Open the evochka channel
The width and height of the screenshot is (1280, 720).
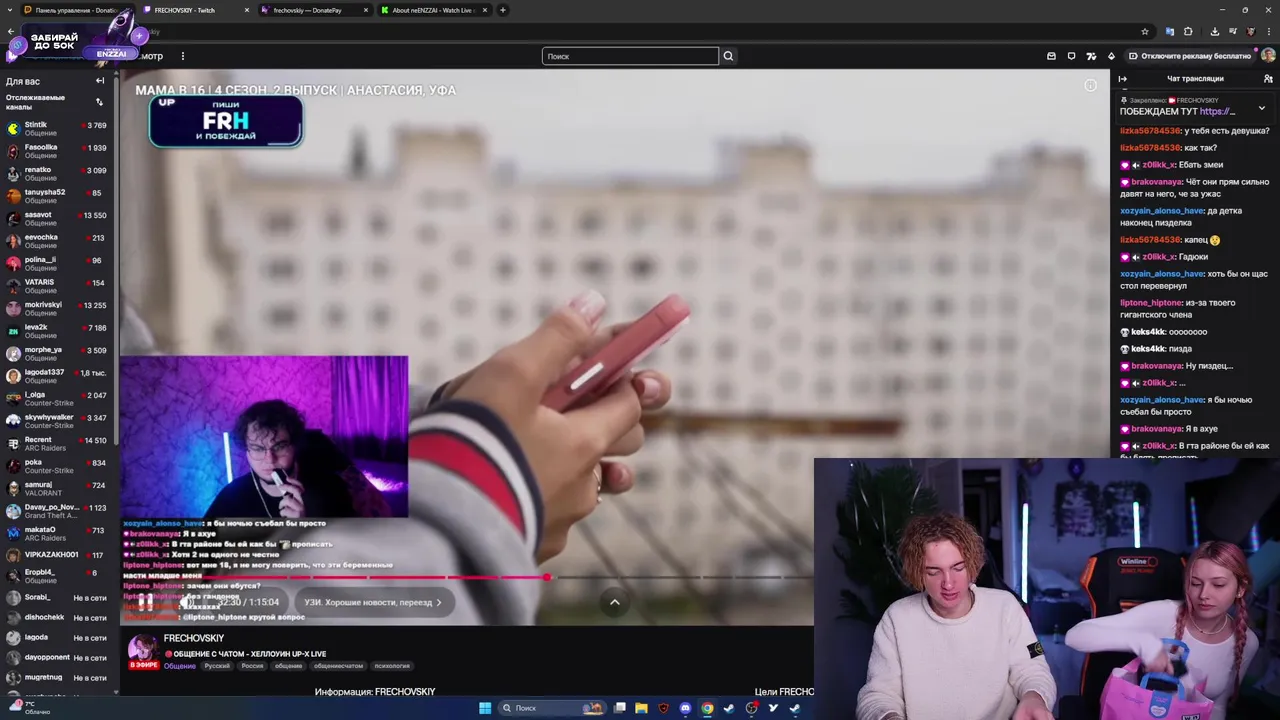(59, 241)
